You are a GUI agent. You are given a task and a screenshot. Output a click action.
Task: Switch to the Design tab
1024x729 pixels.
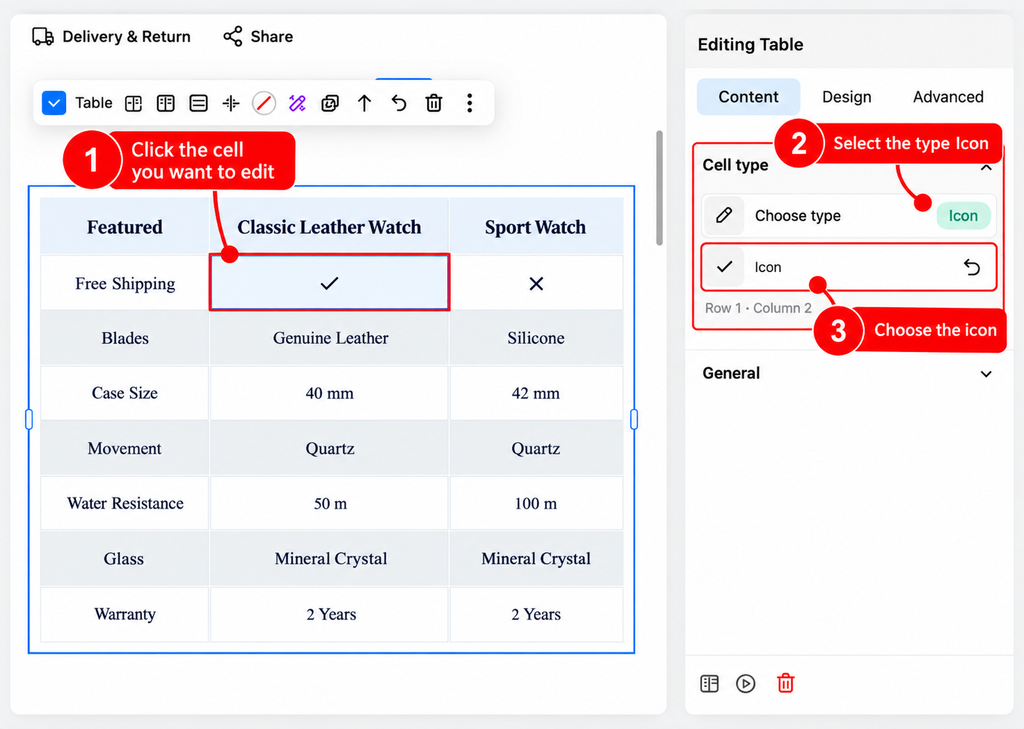click(x=846, y=97)
